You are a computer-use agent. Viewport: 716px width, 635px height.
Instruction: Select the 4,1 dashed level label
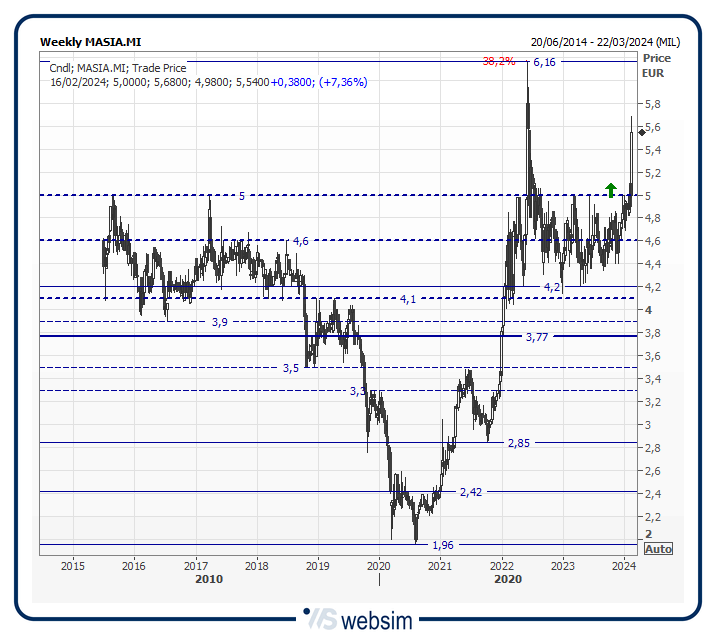tap(407, 299)
